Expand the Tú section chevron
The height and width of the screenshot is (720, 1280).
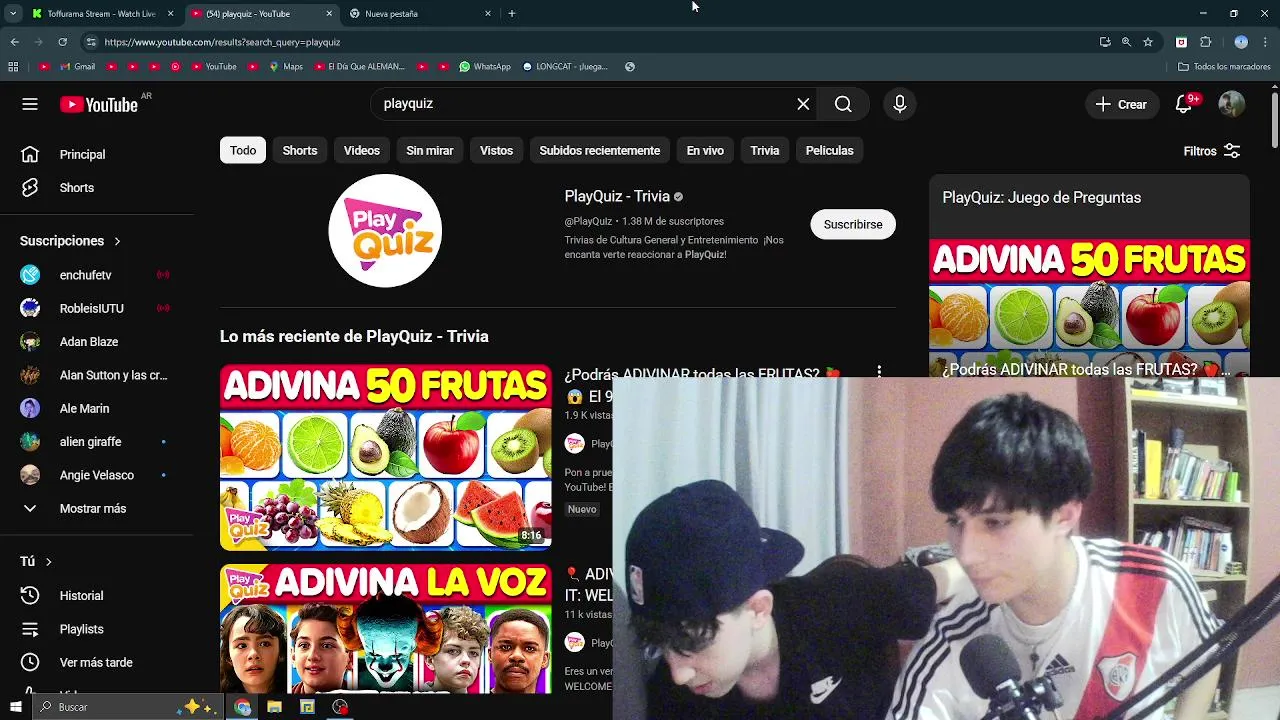[48, 562]
